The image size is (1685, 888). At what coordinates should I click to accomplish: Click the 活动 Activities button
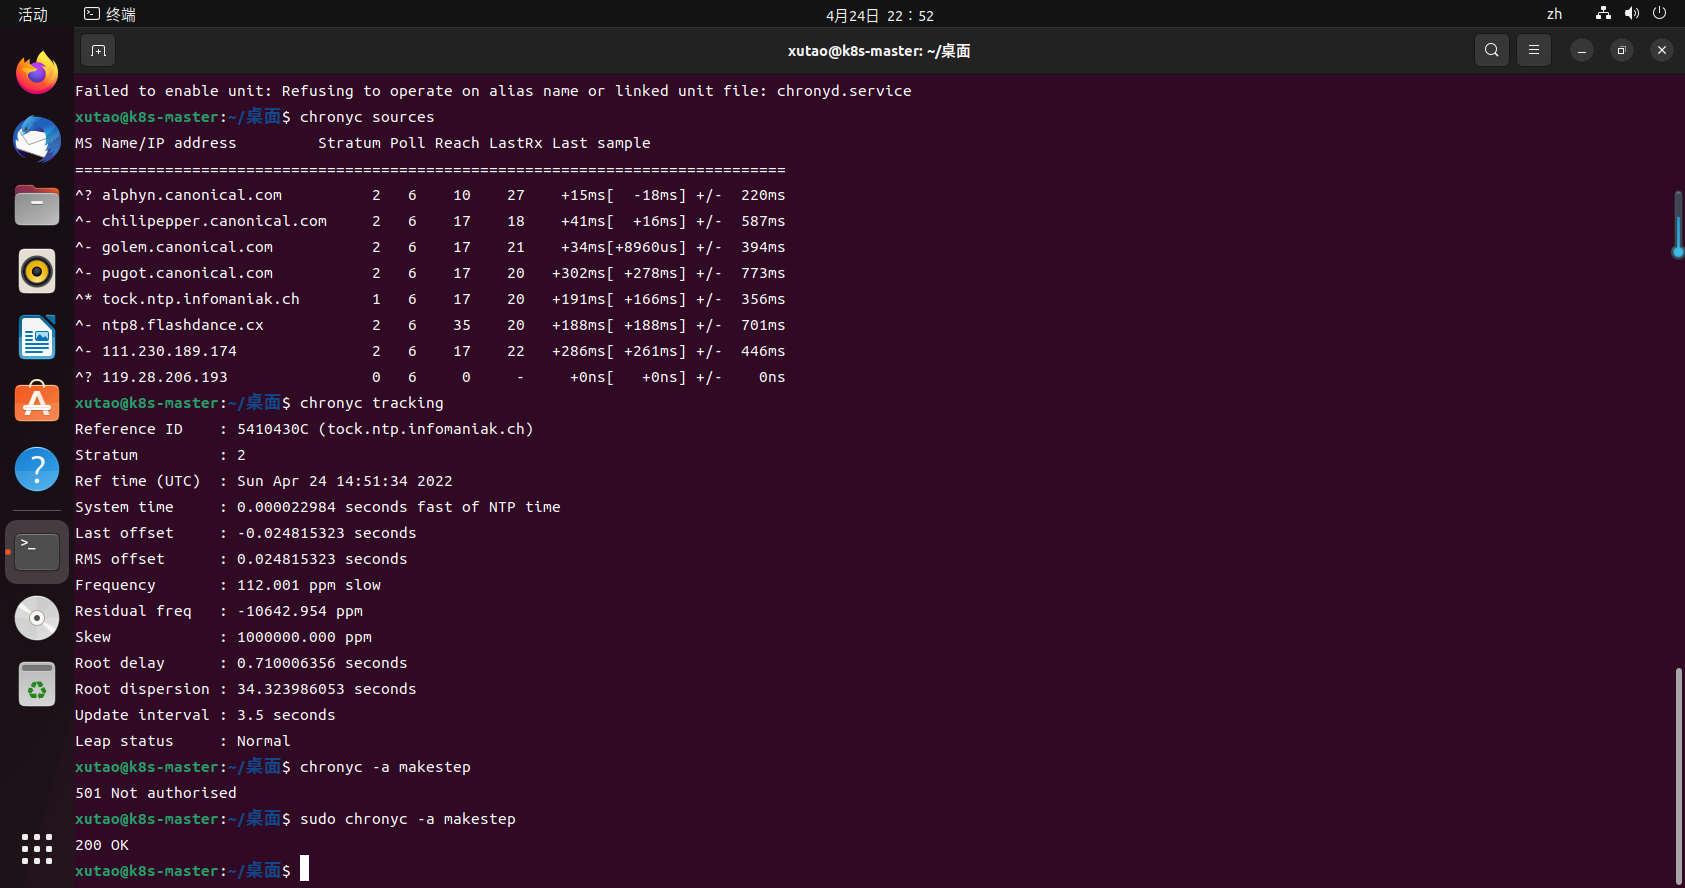(x=33, y=14)
